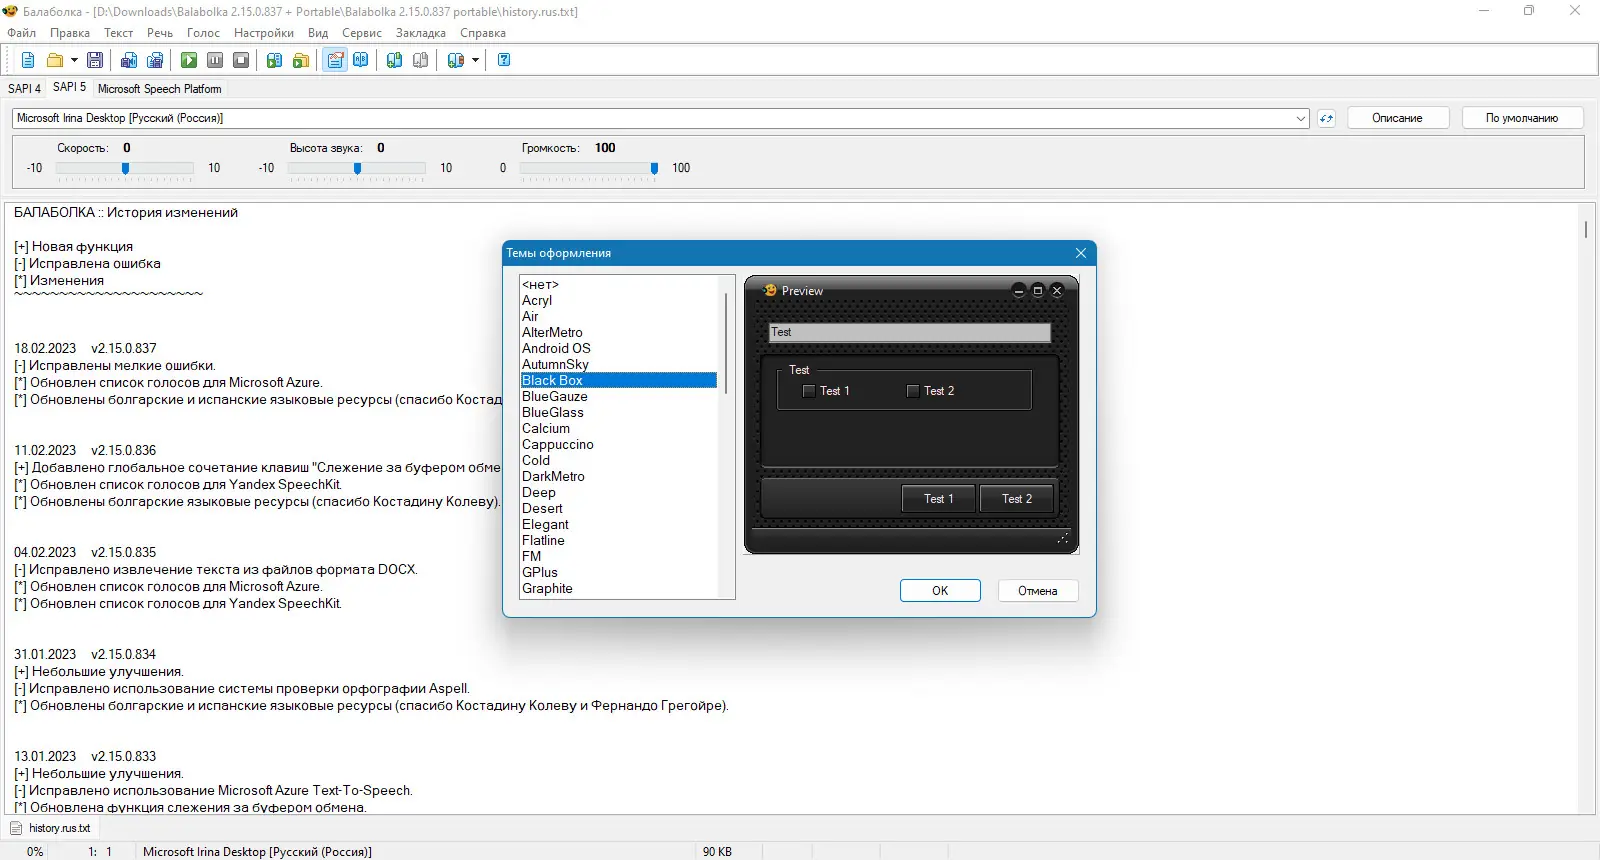Click the Скорость speed slider thumb
The height and width of the screenshot is (860, 1600).
[125, 168]
